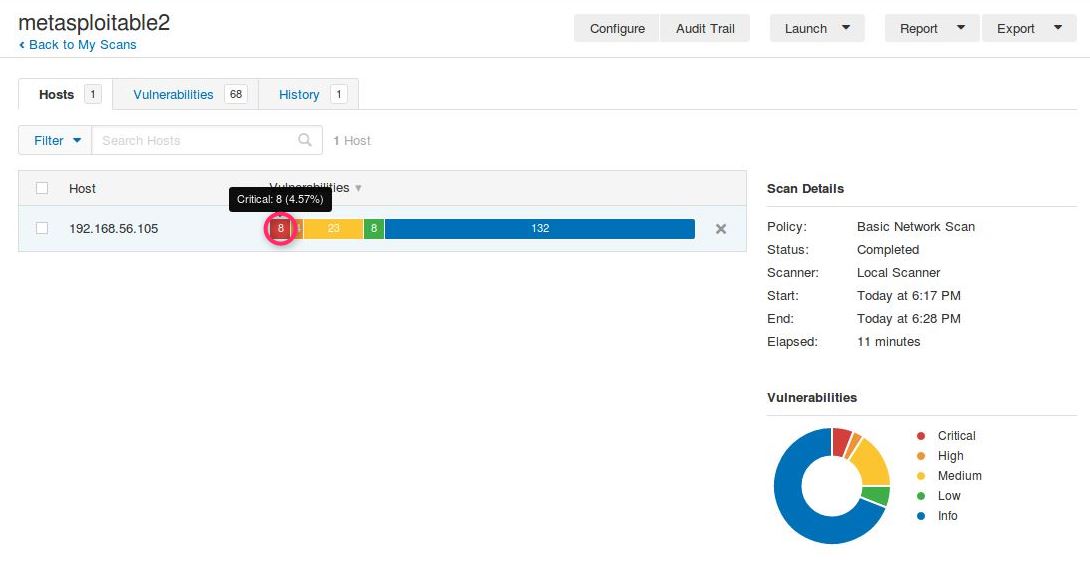Select the red critical bar segment
This screenshot has height=561, width=1090.
coord(280,228)
